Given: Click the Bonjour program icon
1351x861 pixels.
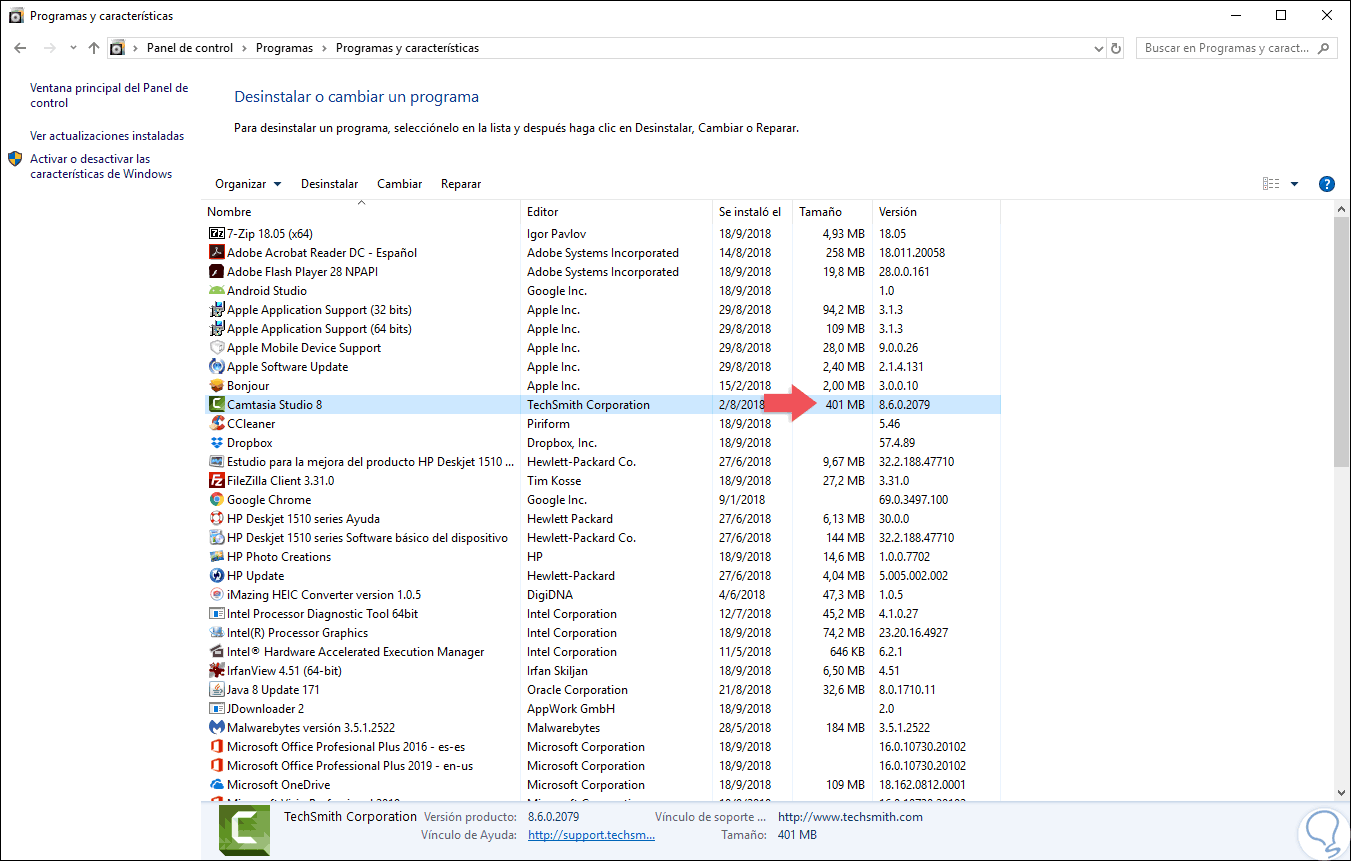Looking at the screenshot, I should click(x=216, y=386).
